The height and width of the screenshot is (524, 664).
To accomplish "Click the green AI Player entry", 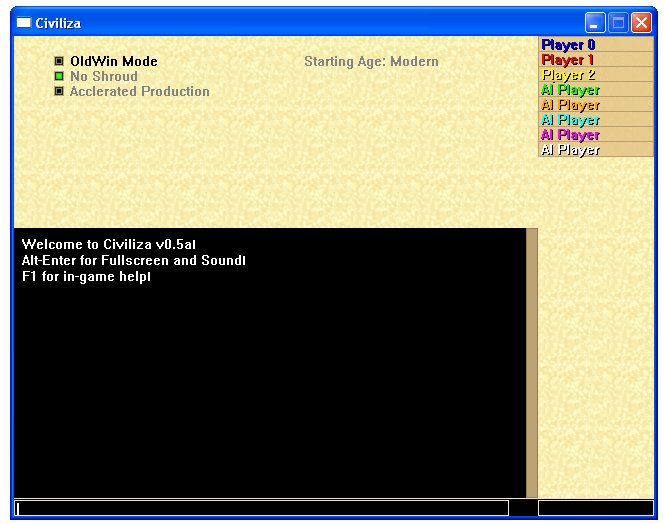I will 595,90.
